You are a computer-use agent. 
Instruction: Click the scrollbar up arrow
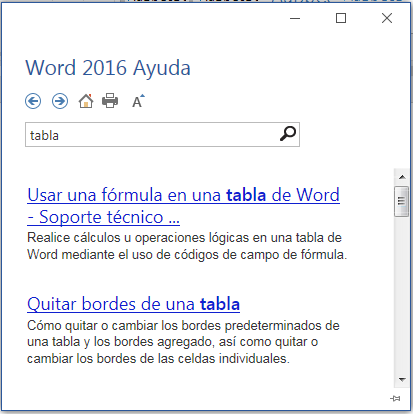(x=402, y=177)
